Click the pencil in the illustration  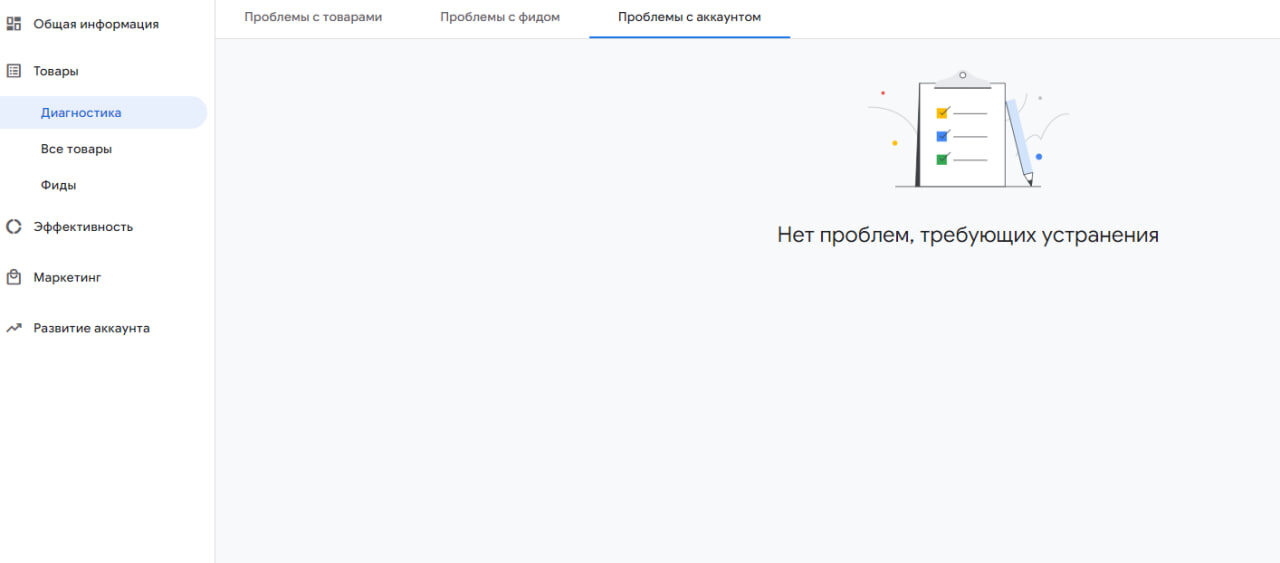pos(1019,141)
